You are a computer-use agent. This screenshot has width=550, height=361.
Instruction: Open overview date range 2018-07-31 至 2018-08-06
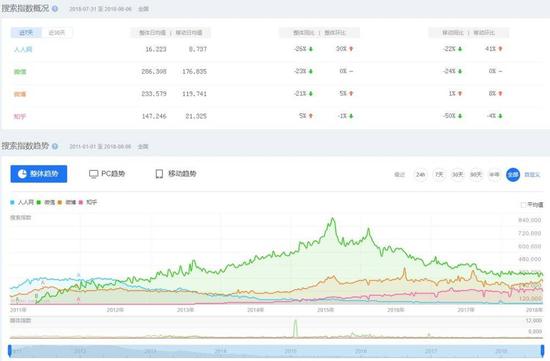tap(100, 9)
